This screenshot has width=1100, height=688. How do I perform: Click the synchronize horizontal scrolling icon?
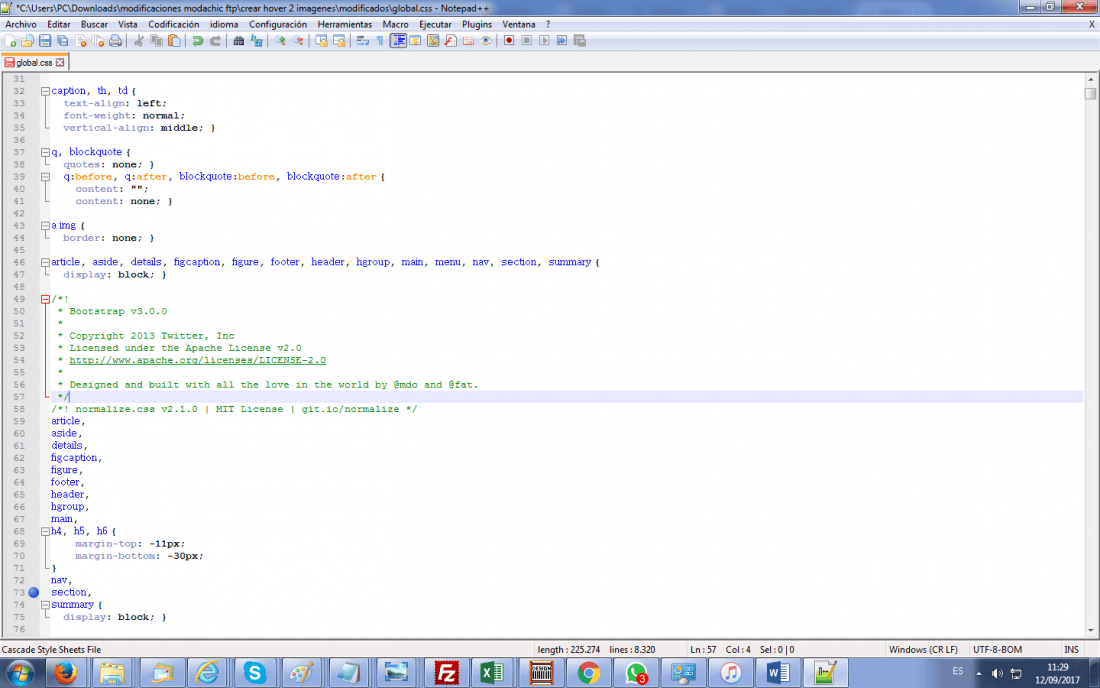(339, 41)
